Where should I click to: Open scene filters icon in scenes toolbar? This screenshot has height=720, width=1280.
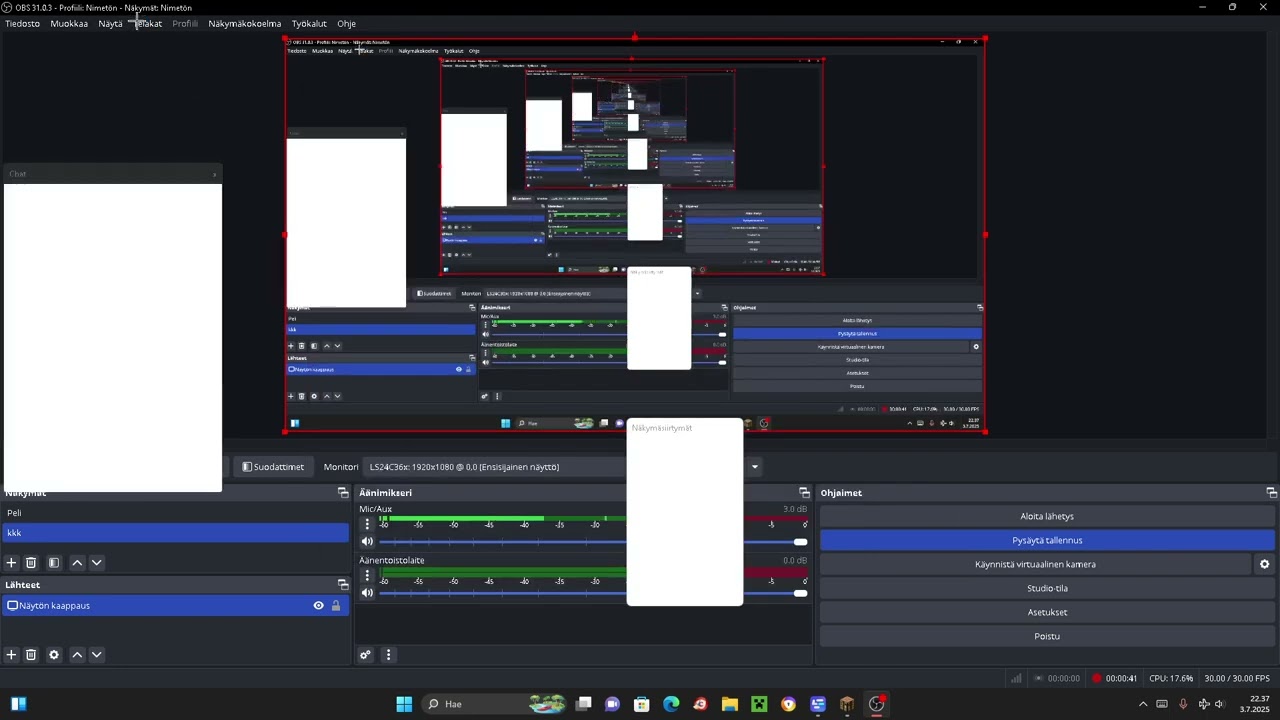54,563
